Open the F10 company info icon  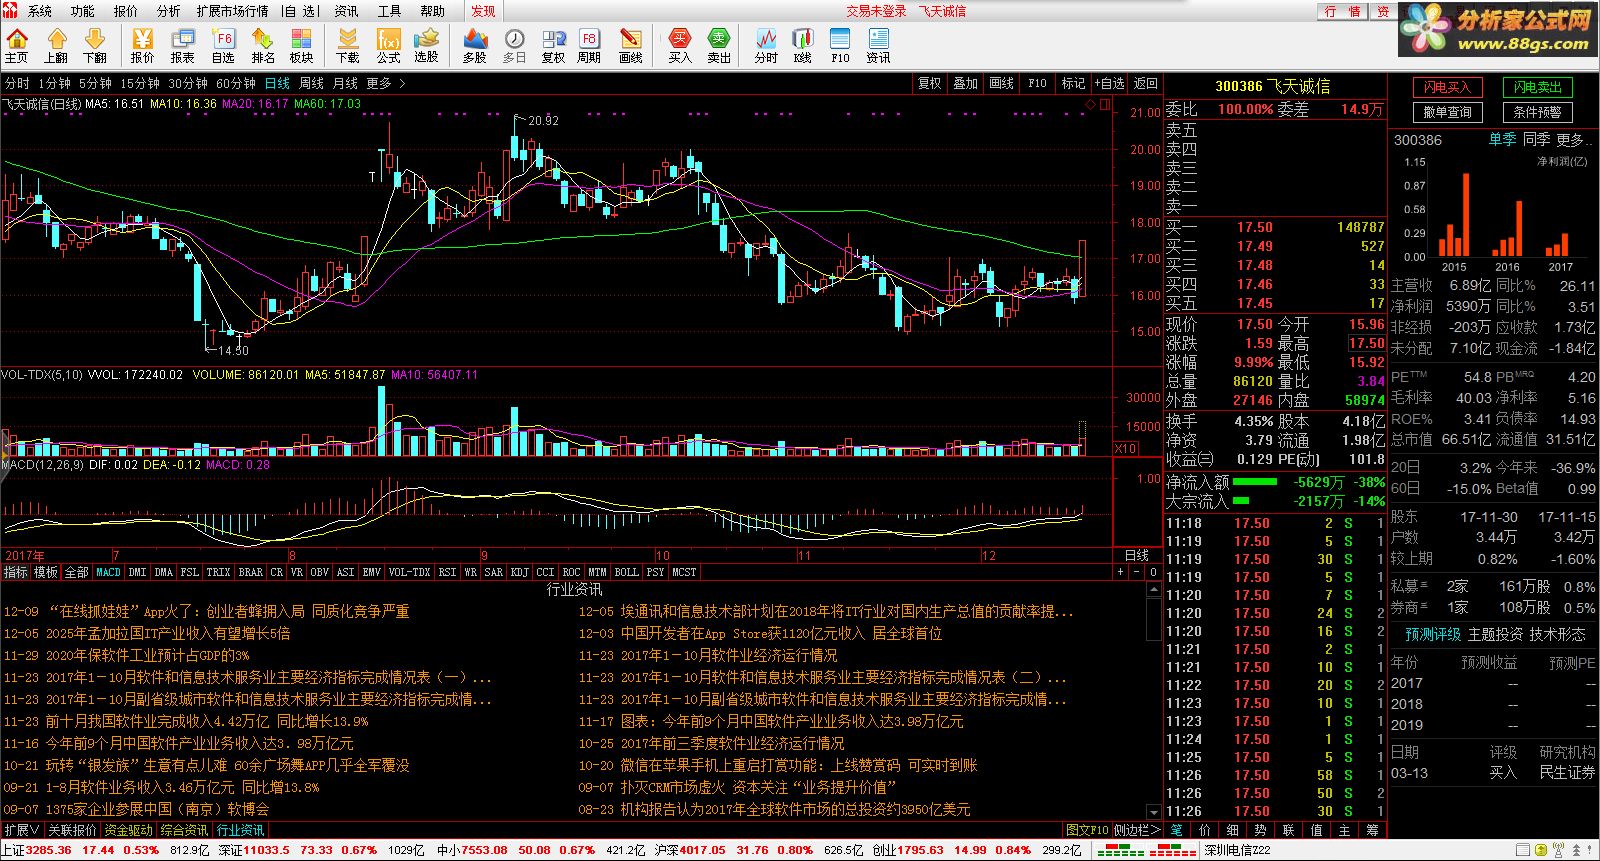pyautogui.click(x=840, y=46)
